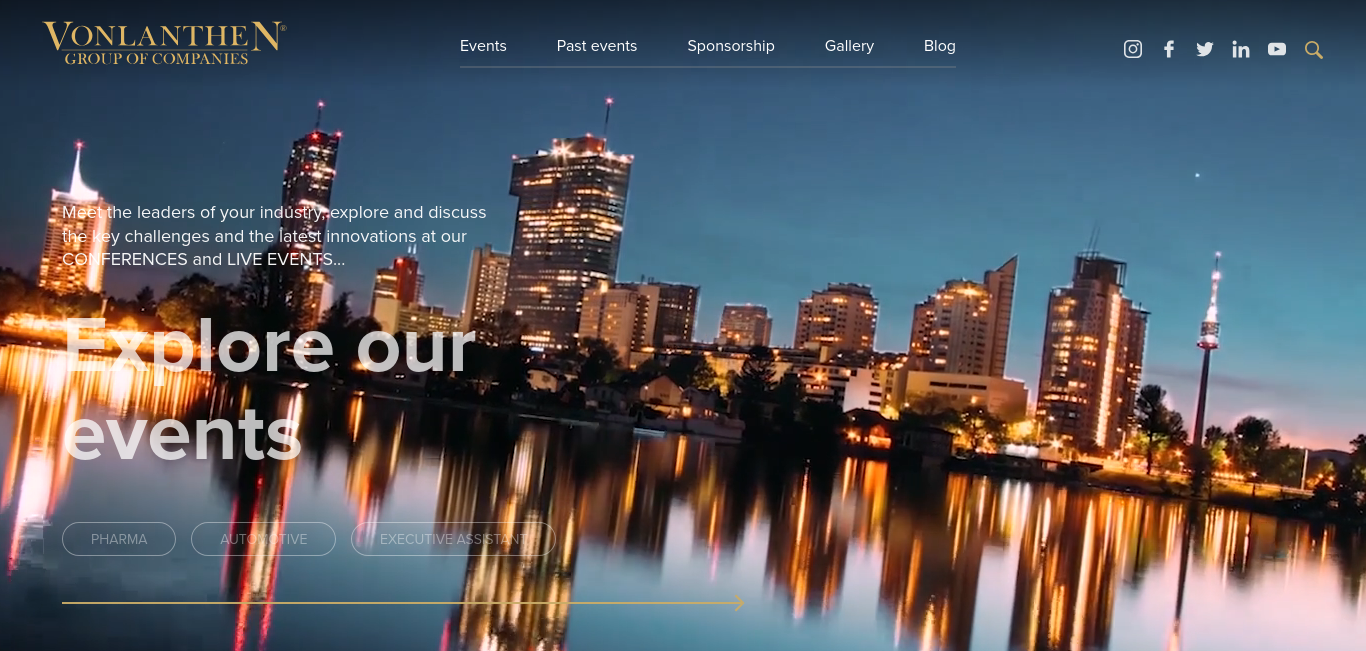Open the YouTube channel icon
The image size is (1366, 651).
(x=1277, y=49)
